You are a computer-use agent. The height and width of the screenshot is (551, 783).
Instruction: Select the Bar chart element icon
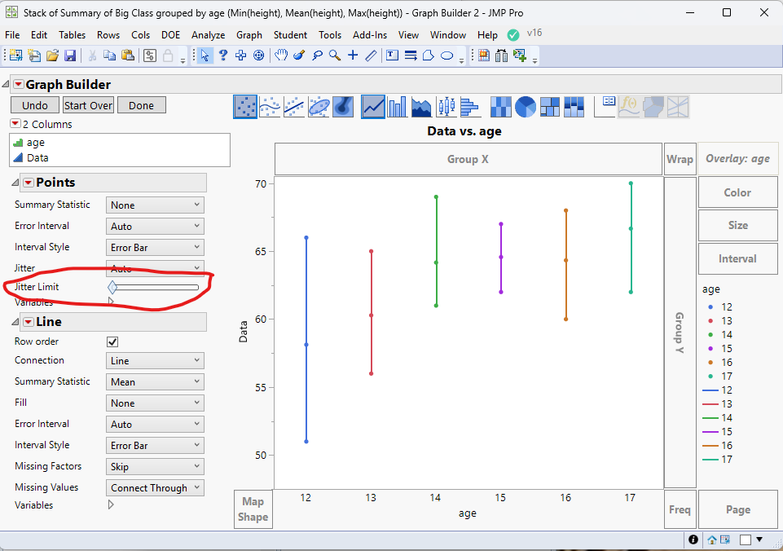pos(397,106)
